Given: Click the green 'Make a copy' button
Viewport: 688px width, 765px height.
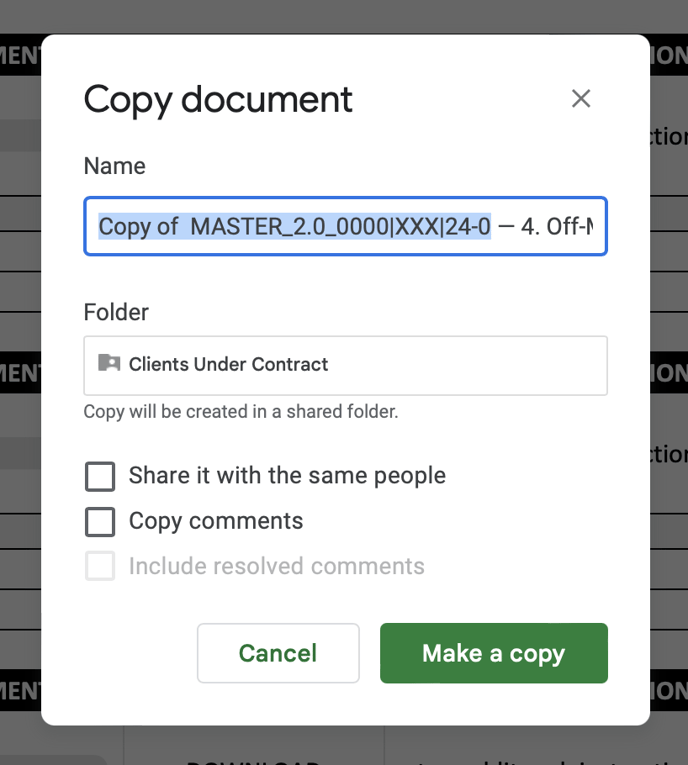Looking at the screenshot, I should coord(493,653).
